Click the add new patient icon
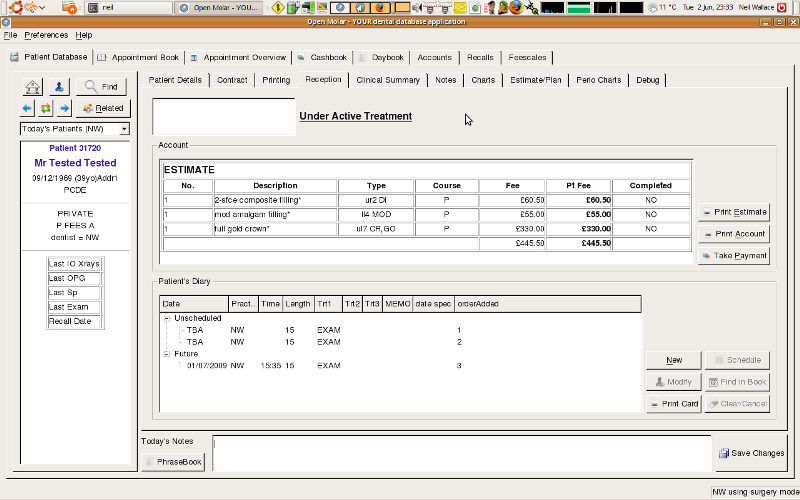 tap(59, 87)
